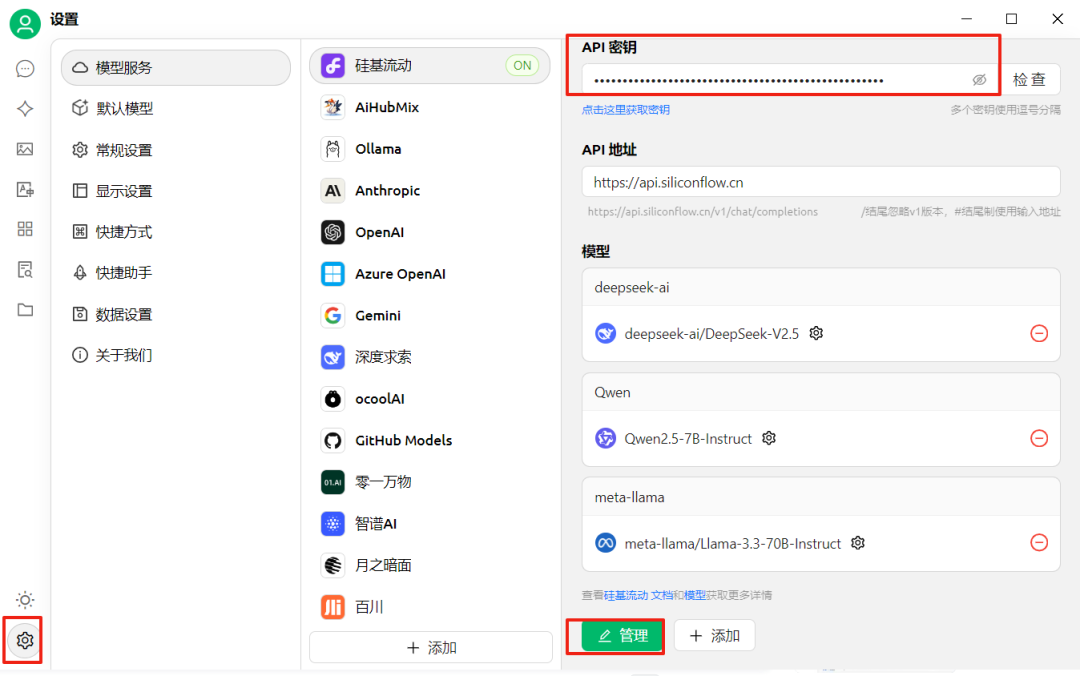Toggle the 硅基流动 ON switch
Viewport: 1080px width, 676px height.
click(522, 65)
